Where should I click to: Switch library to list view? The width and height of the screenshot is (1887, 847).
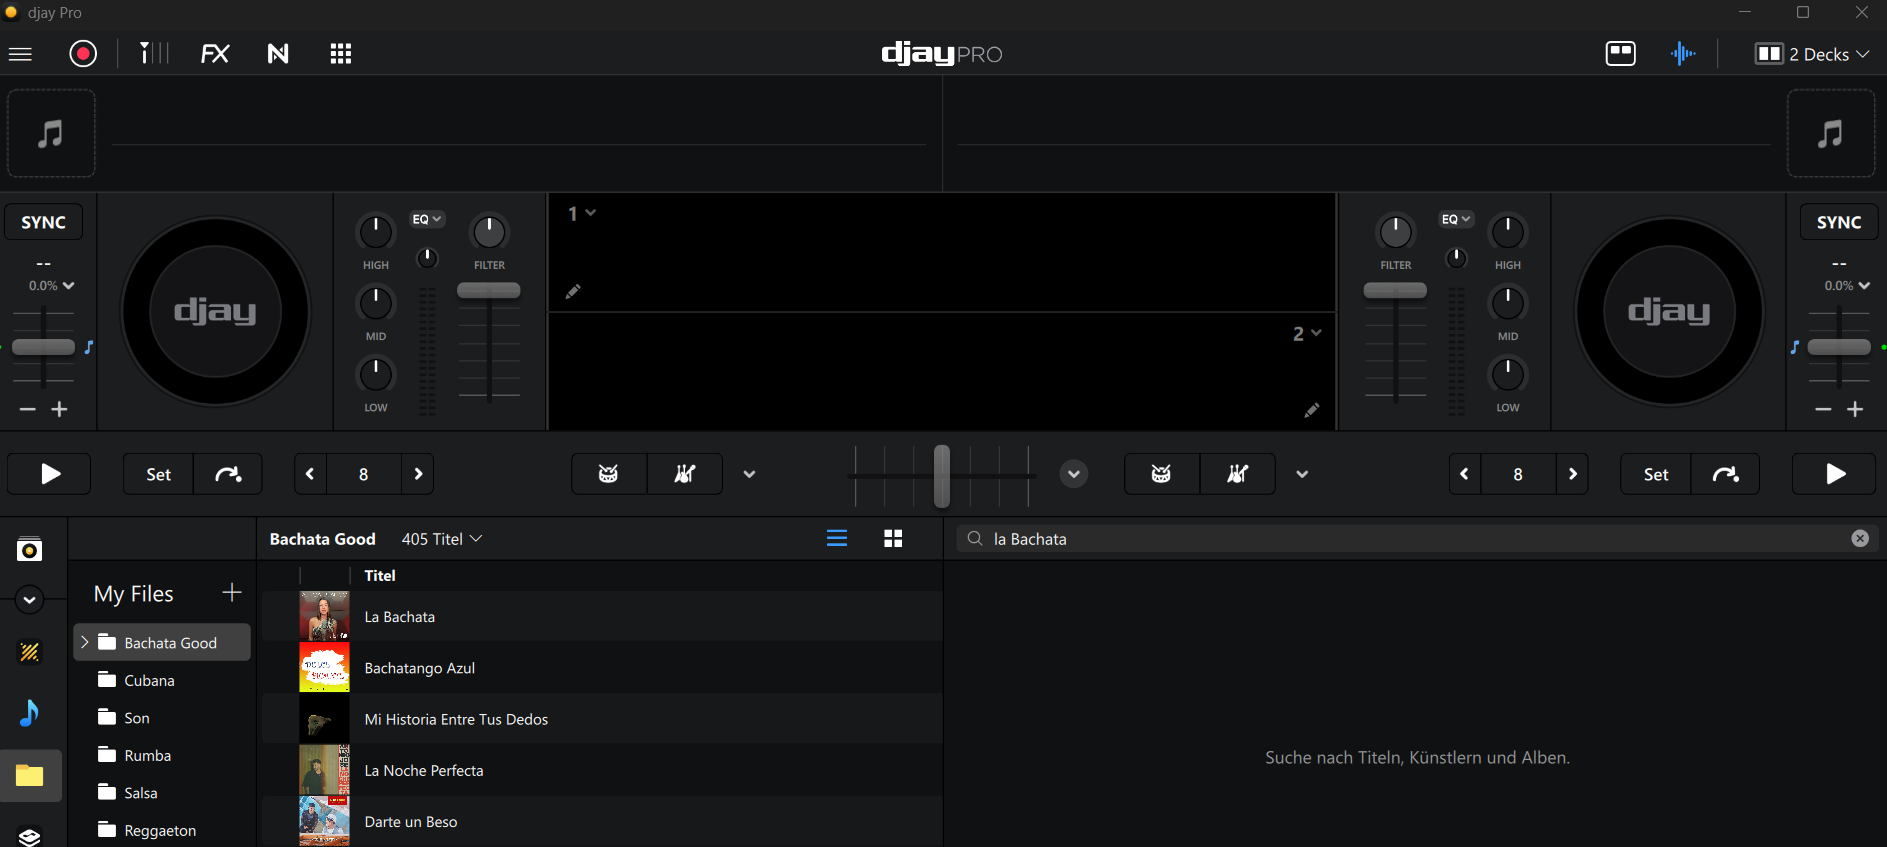coord(837,539)
